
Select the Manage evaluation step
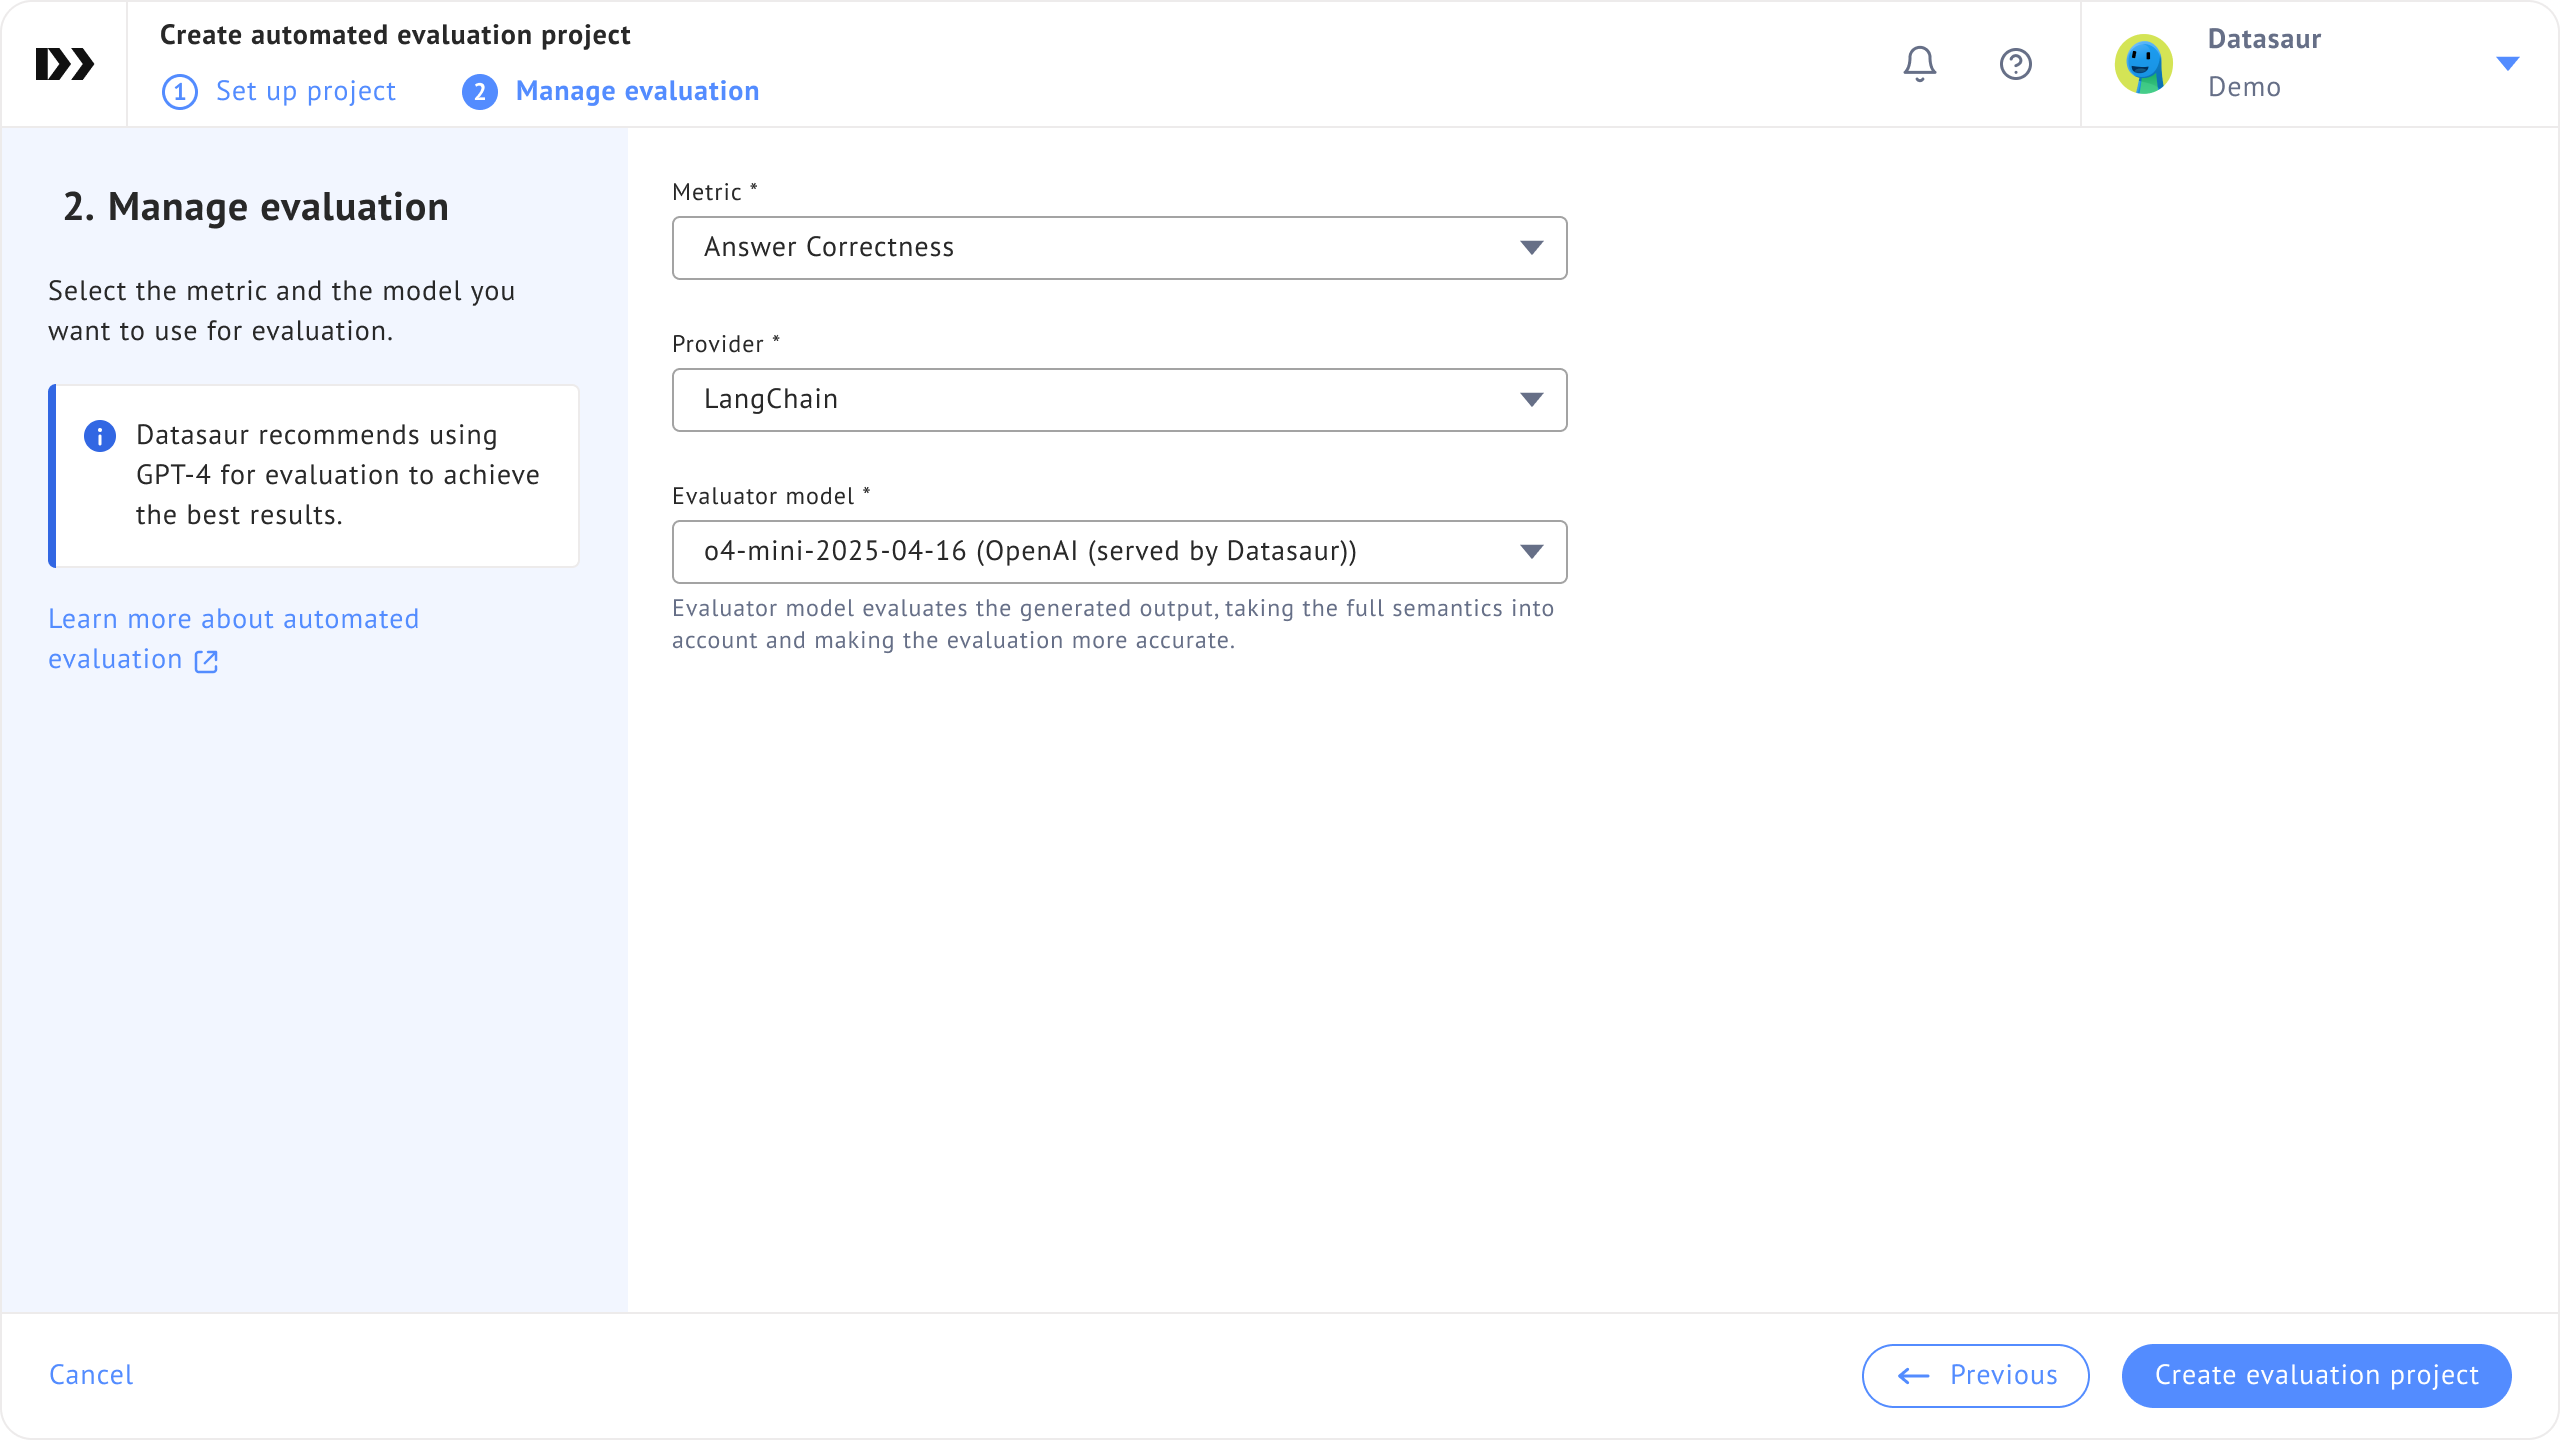coord(637,91)
